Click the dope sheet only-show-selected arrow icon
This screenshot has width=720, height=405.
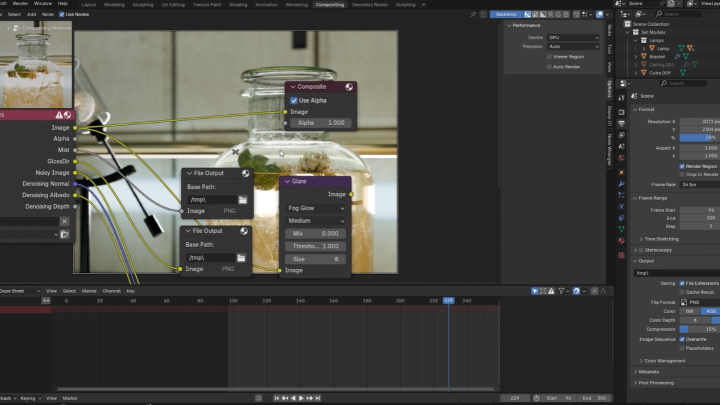(x=535, y=291)
